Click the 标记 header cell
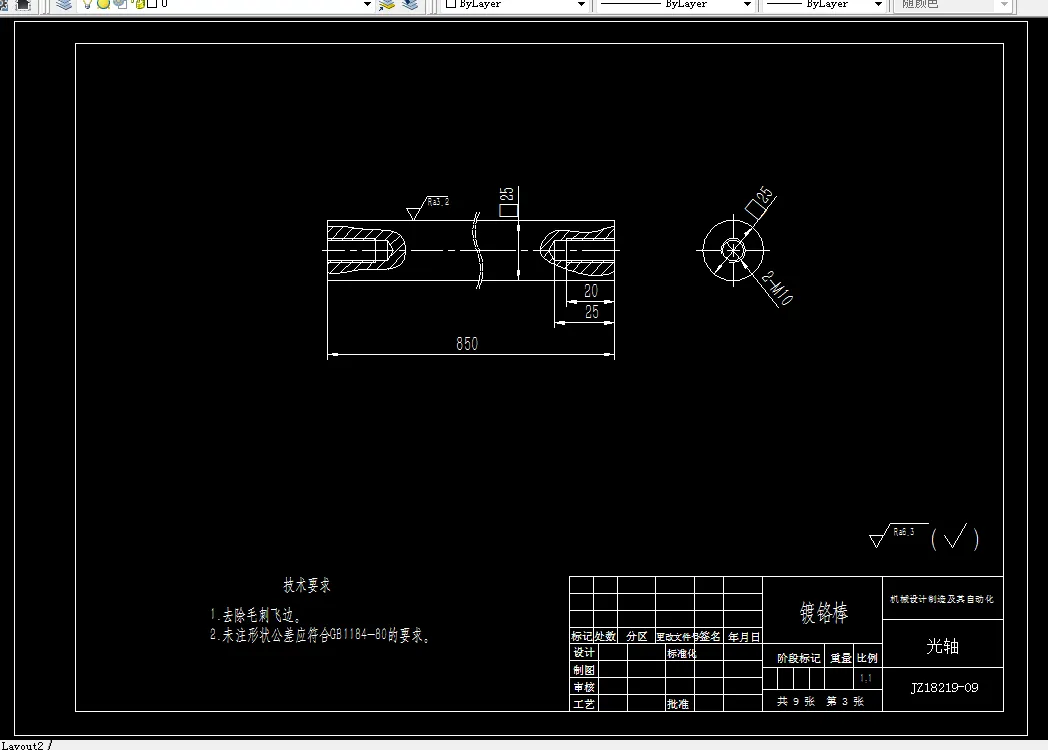 pos(581,636)
